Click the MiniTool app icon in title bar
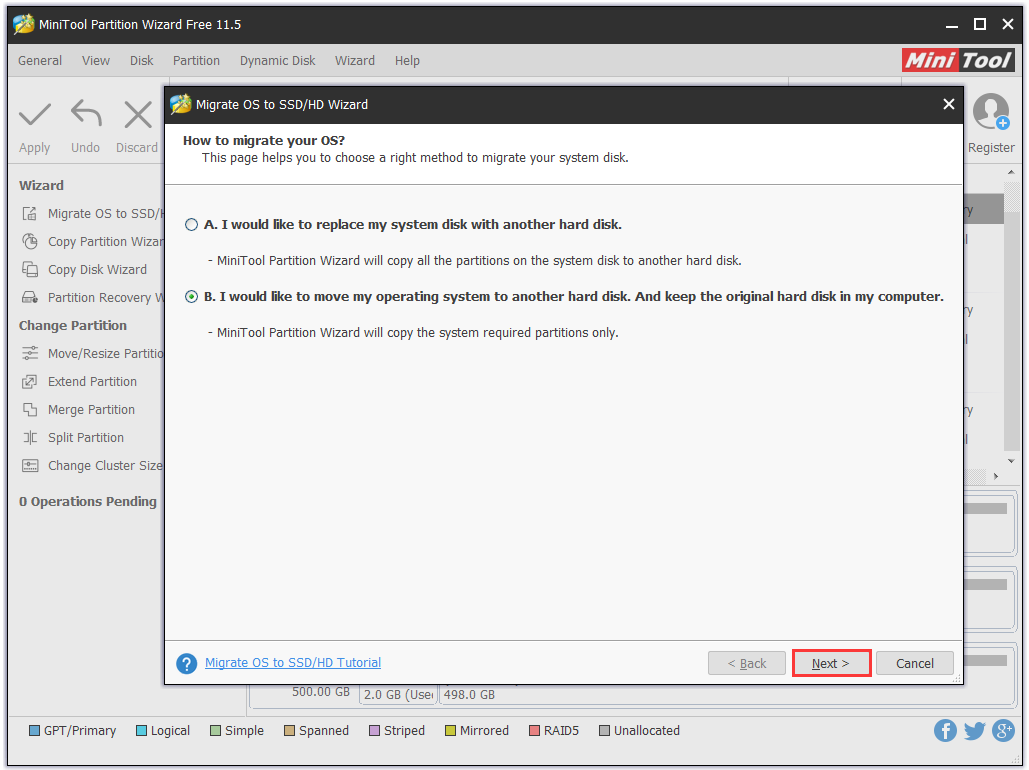 tap(24, 24)
